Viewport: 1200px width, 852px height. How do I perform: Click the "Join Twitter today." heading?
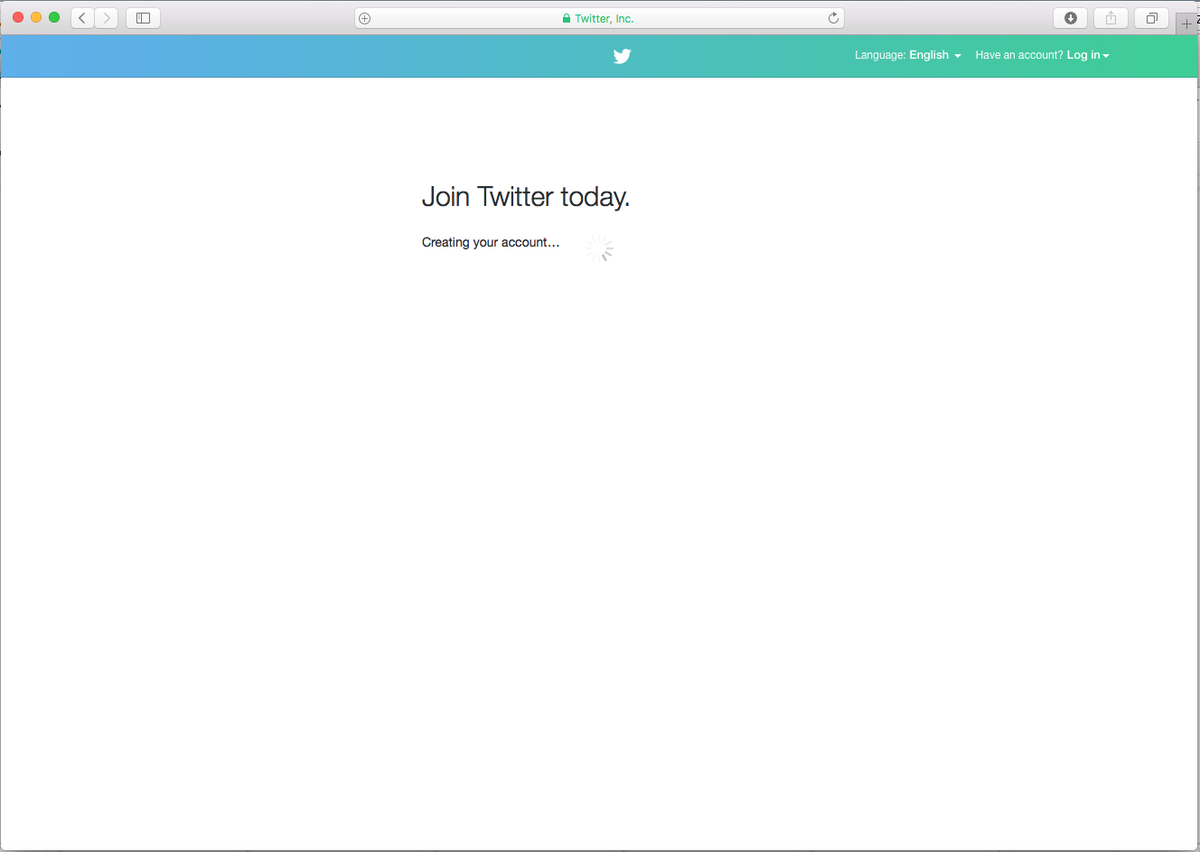pos(526,197)
